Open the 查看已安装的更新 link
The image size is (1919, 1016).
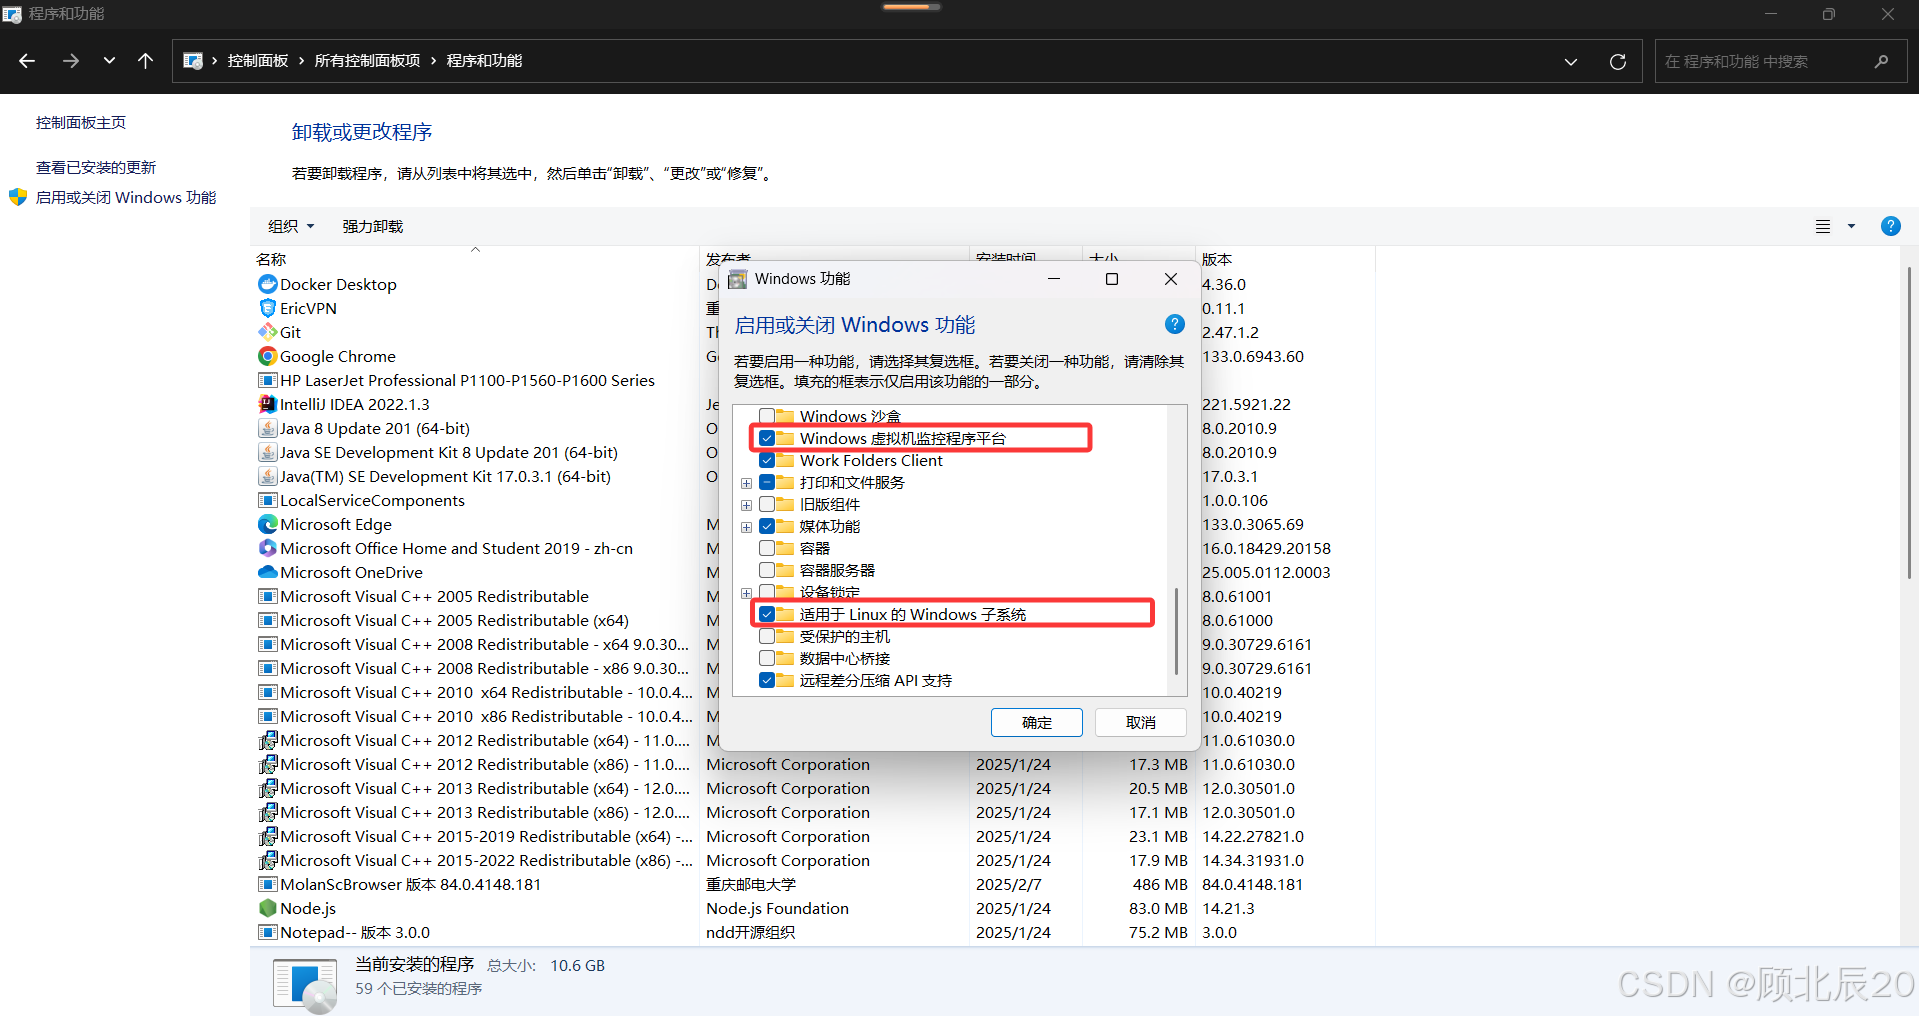pos(96,167)
